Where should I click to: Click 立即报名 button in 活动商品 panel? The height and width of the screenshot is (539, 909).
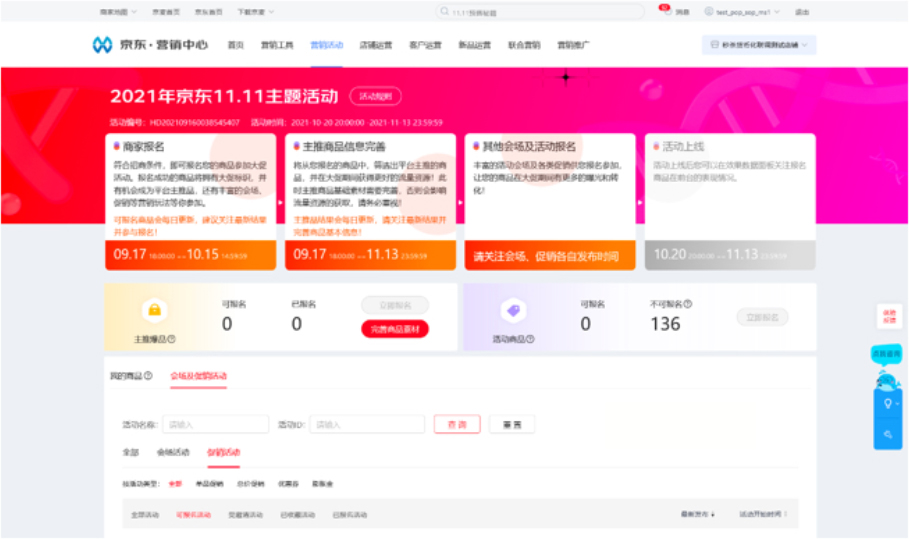tap(762, 317)
